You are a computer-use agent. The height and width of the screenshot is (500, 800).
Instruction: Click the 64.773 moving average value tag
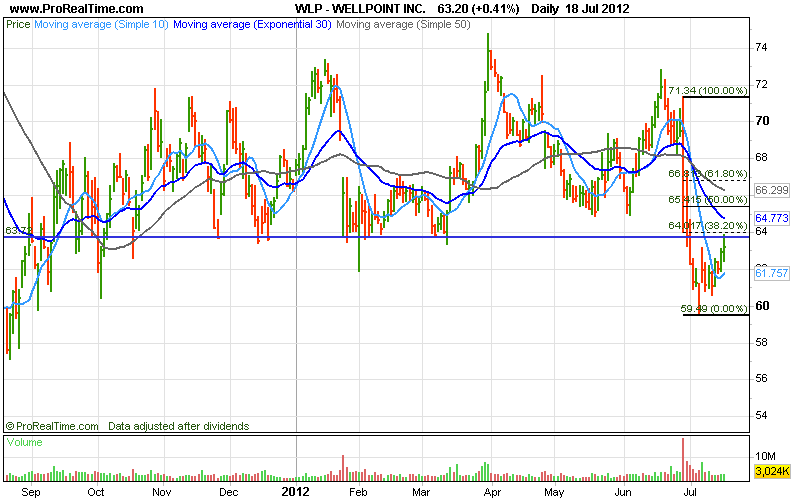pos(771,218)
